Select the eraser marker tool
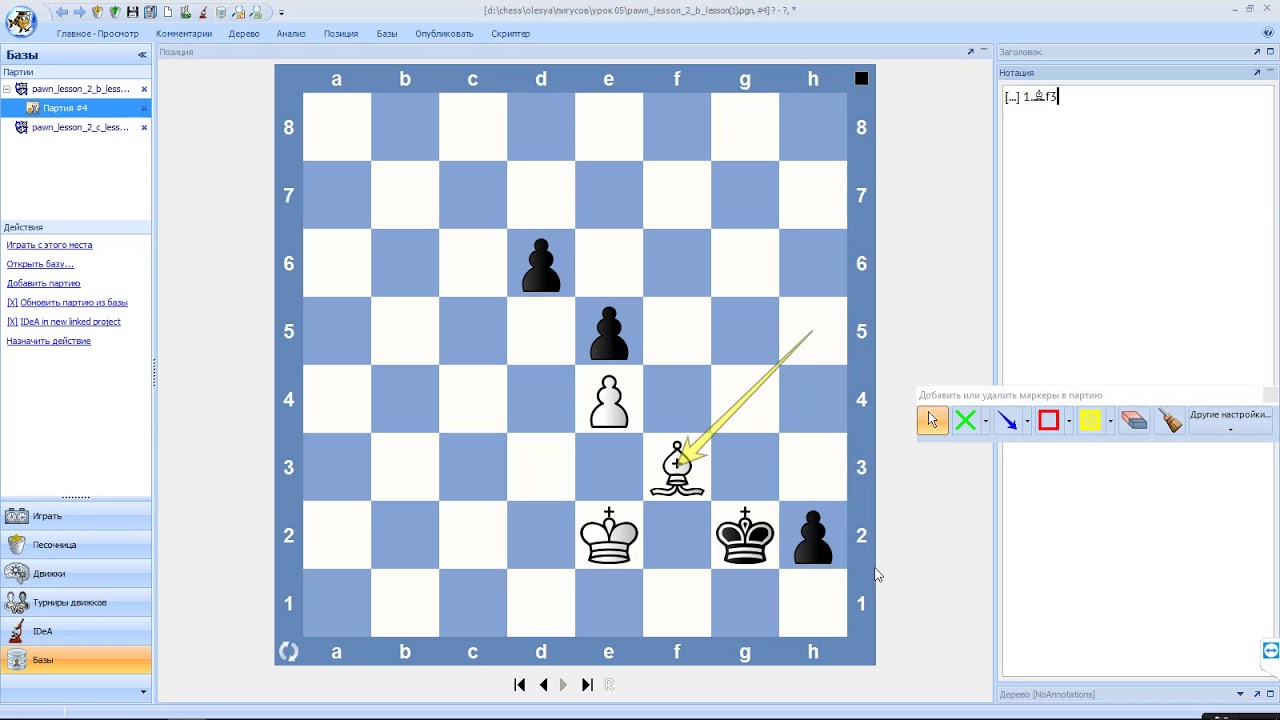Viewport: 1280px width, 720px height. (x=1134, y=421)
